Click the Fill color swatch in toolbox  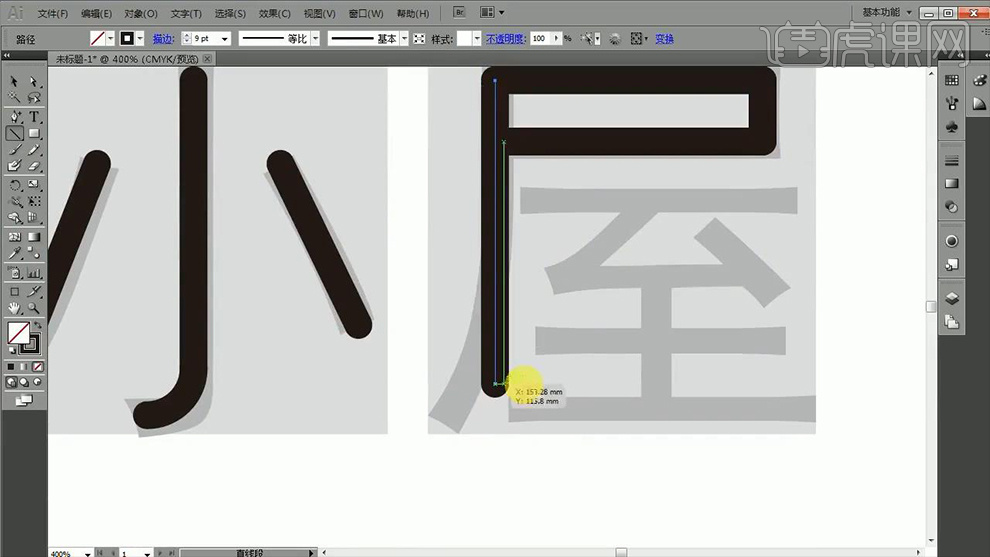pyautogui.click(x=17, y=332)
